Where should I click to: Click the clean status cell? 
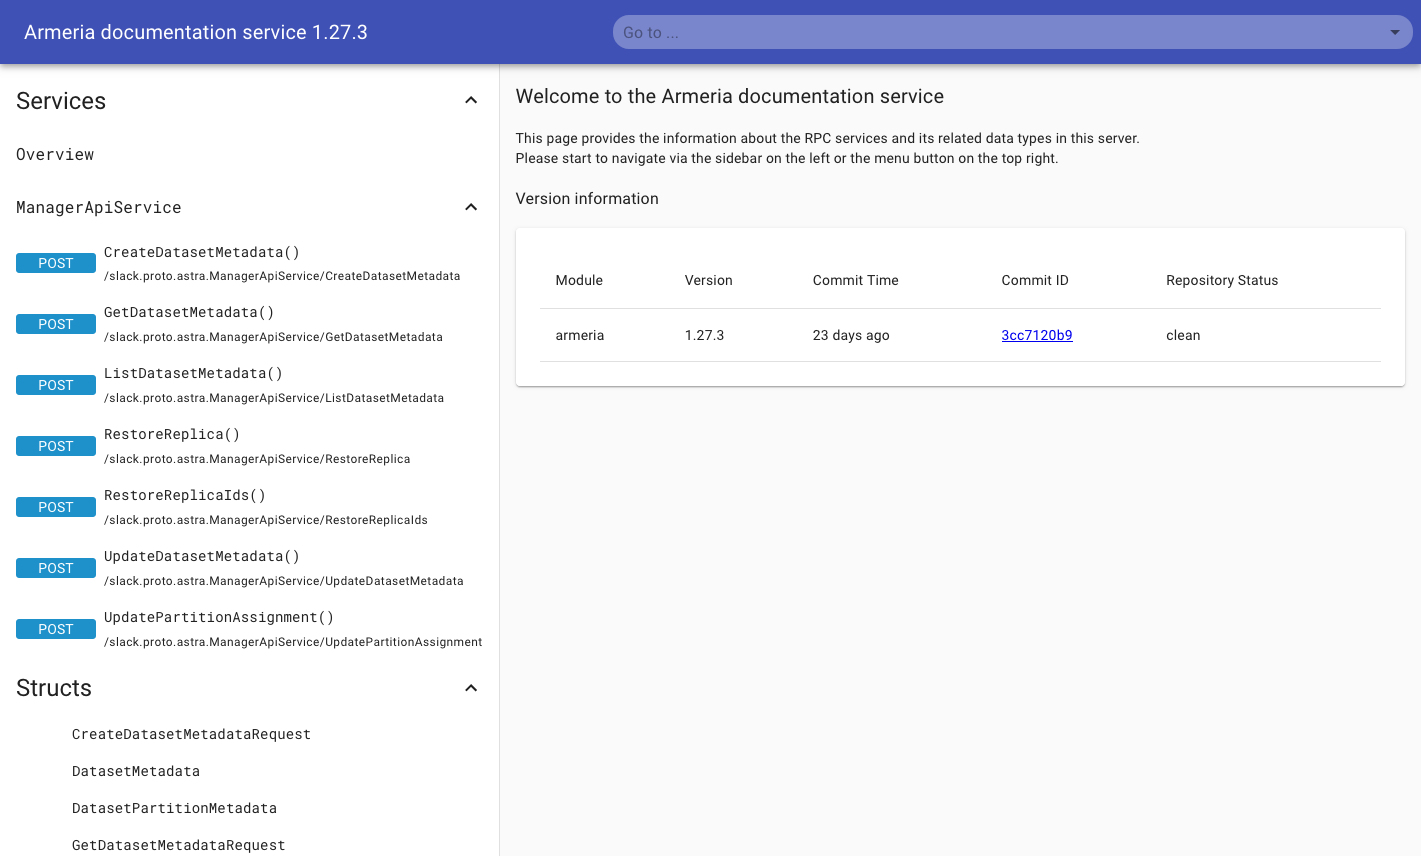tap(1183, 335)
